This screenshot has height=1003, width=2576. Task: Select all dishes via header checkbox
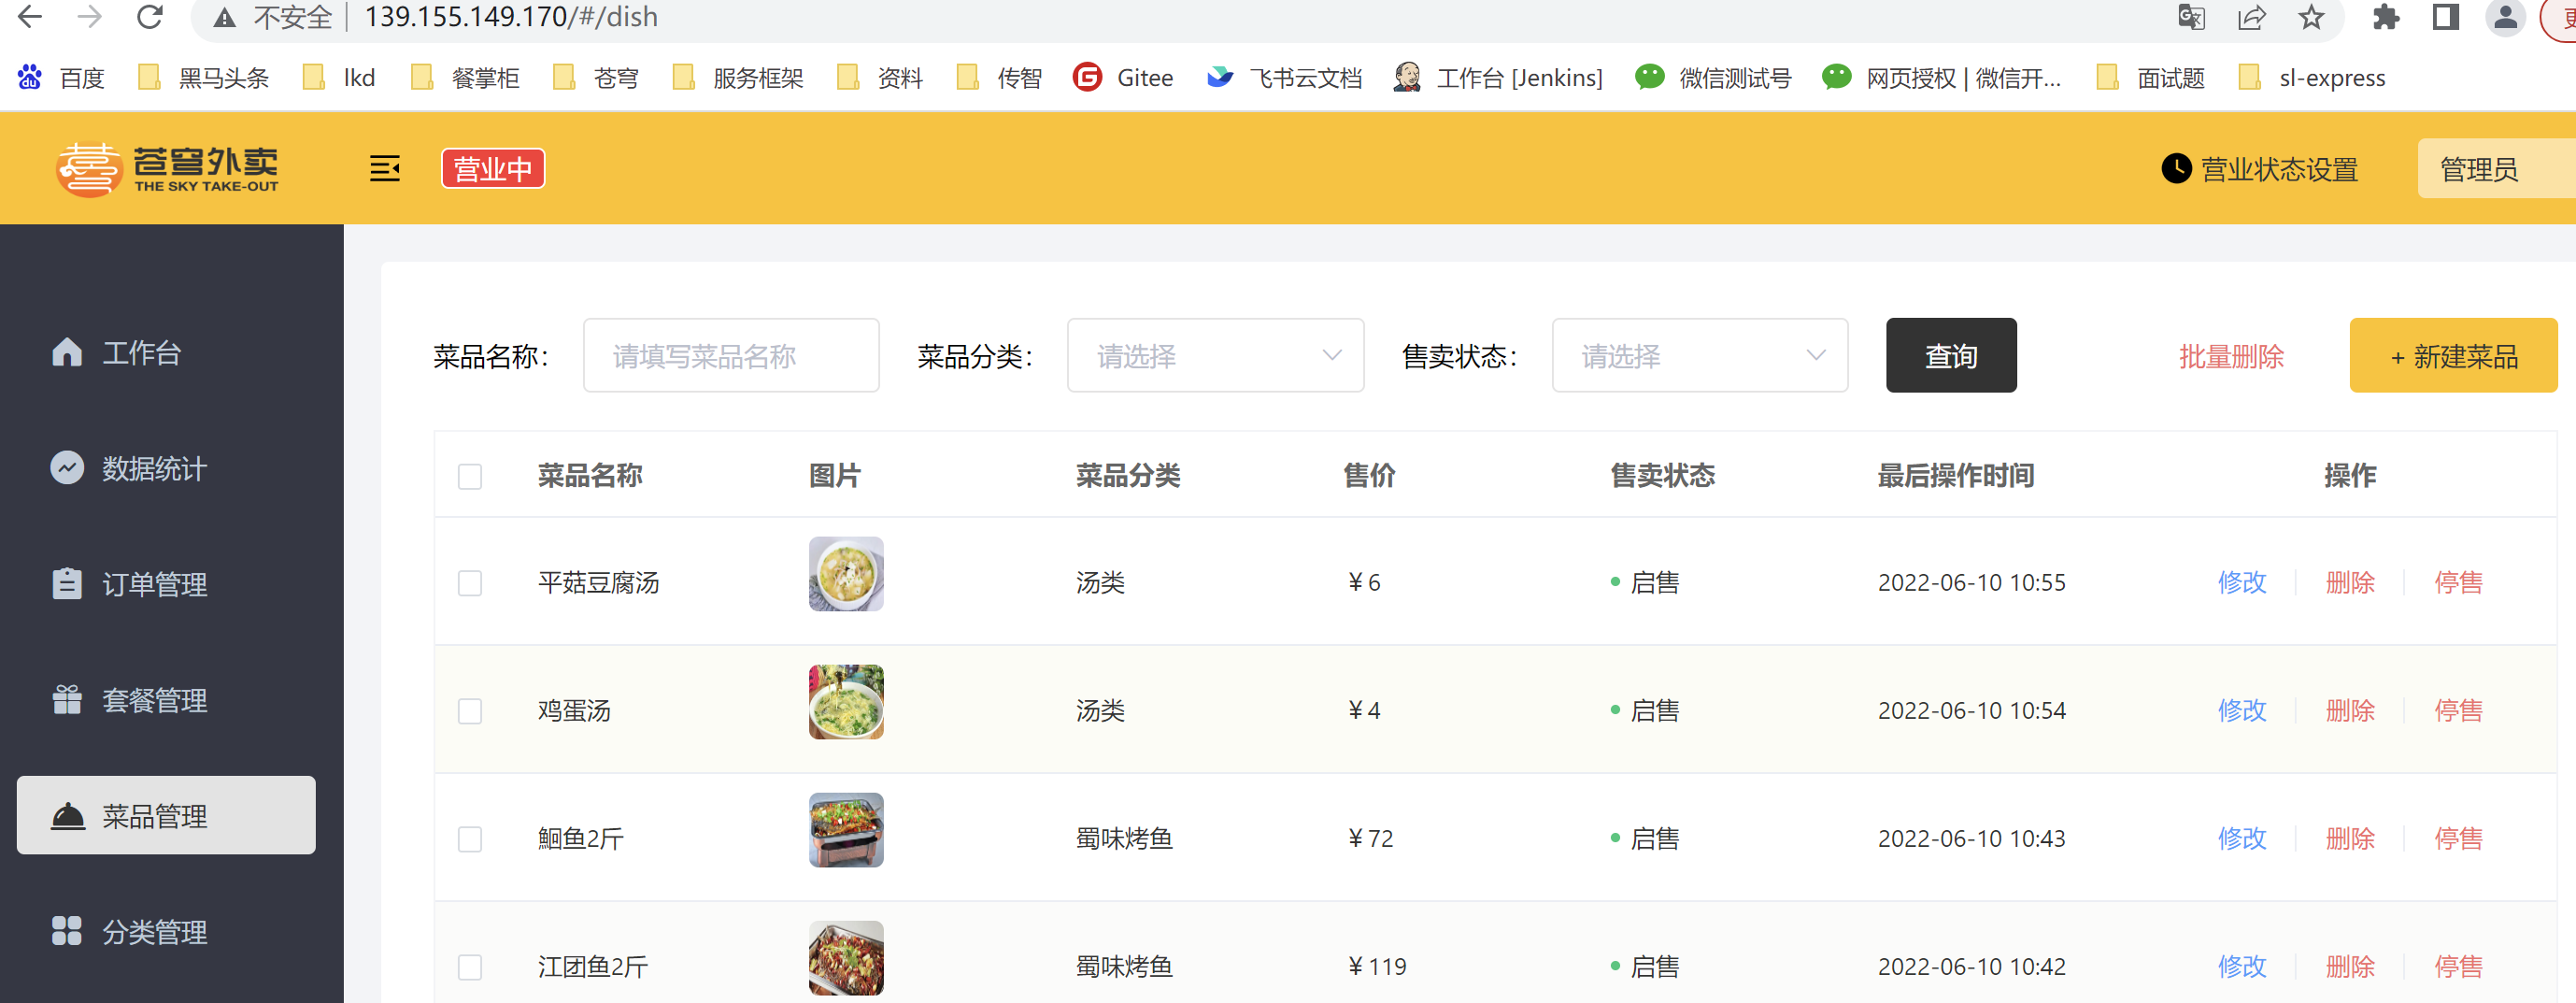pos(470,476)
